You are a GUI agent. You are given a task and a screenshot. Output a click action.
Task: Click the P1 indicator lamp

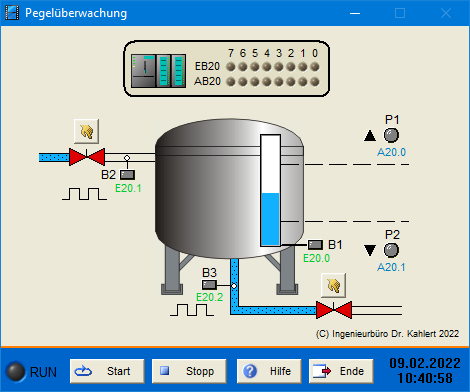391,135
